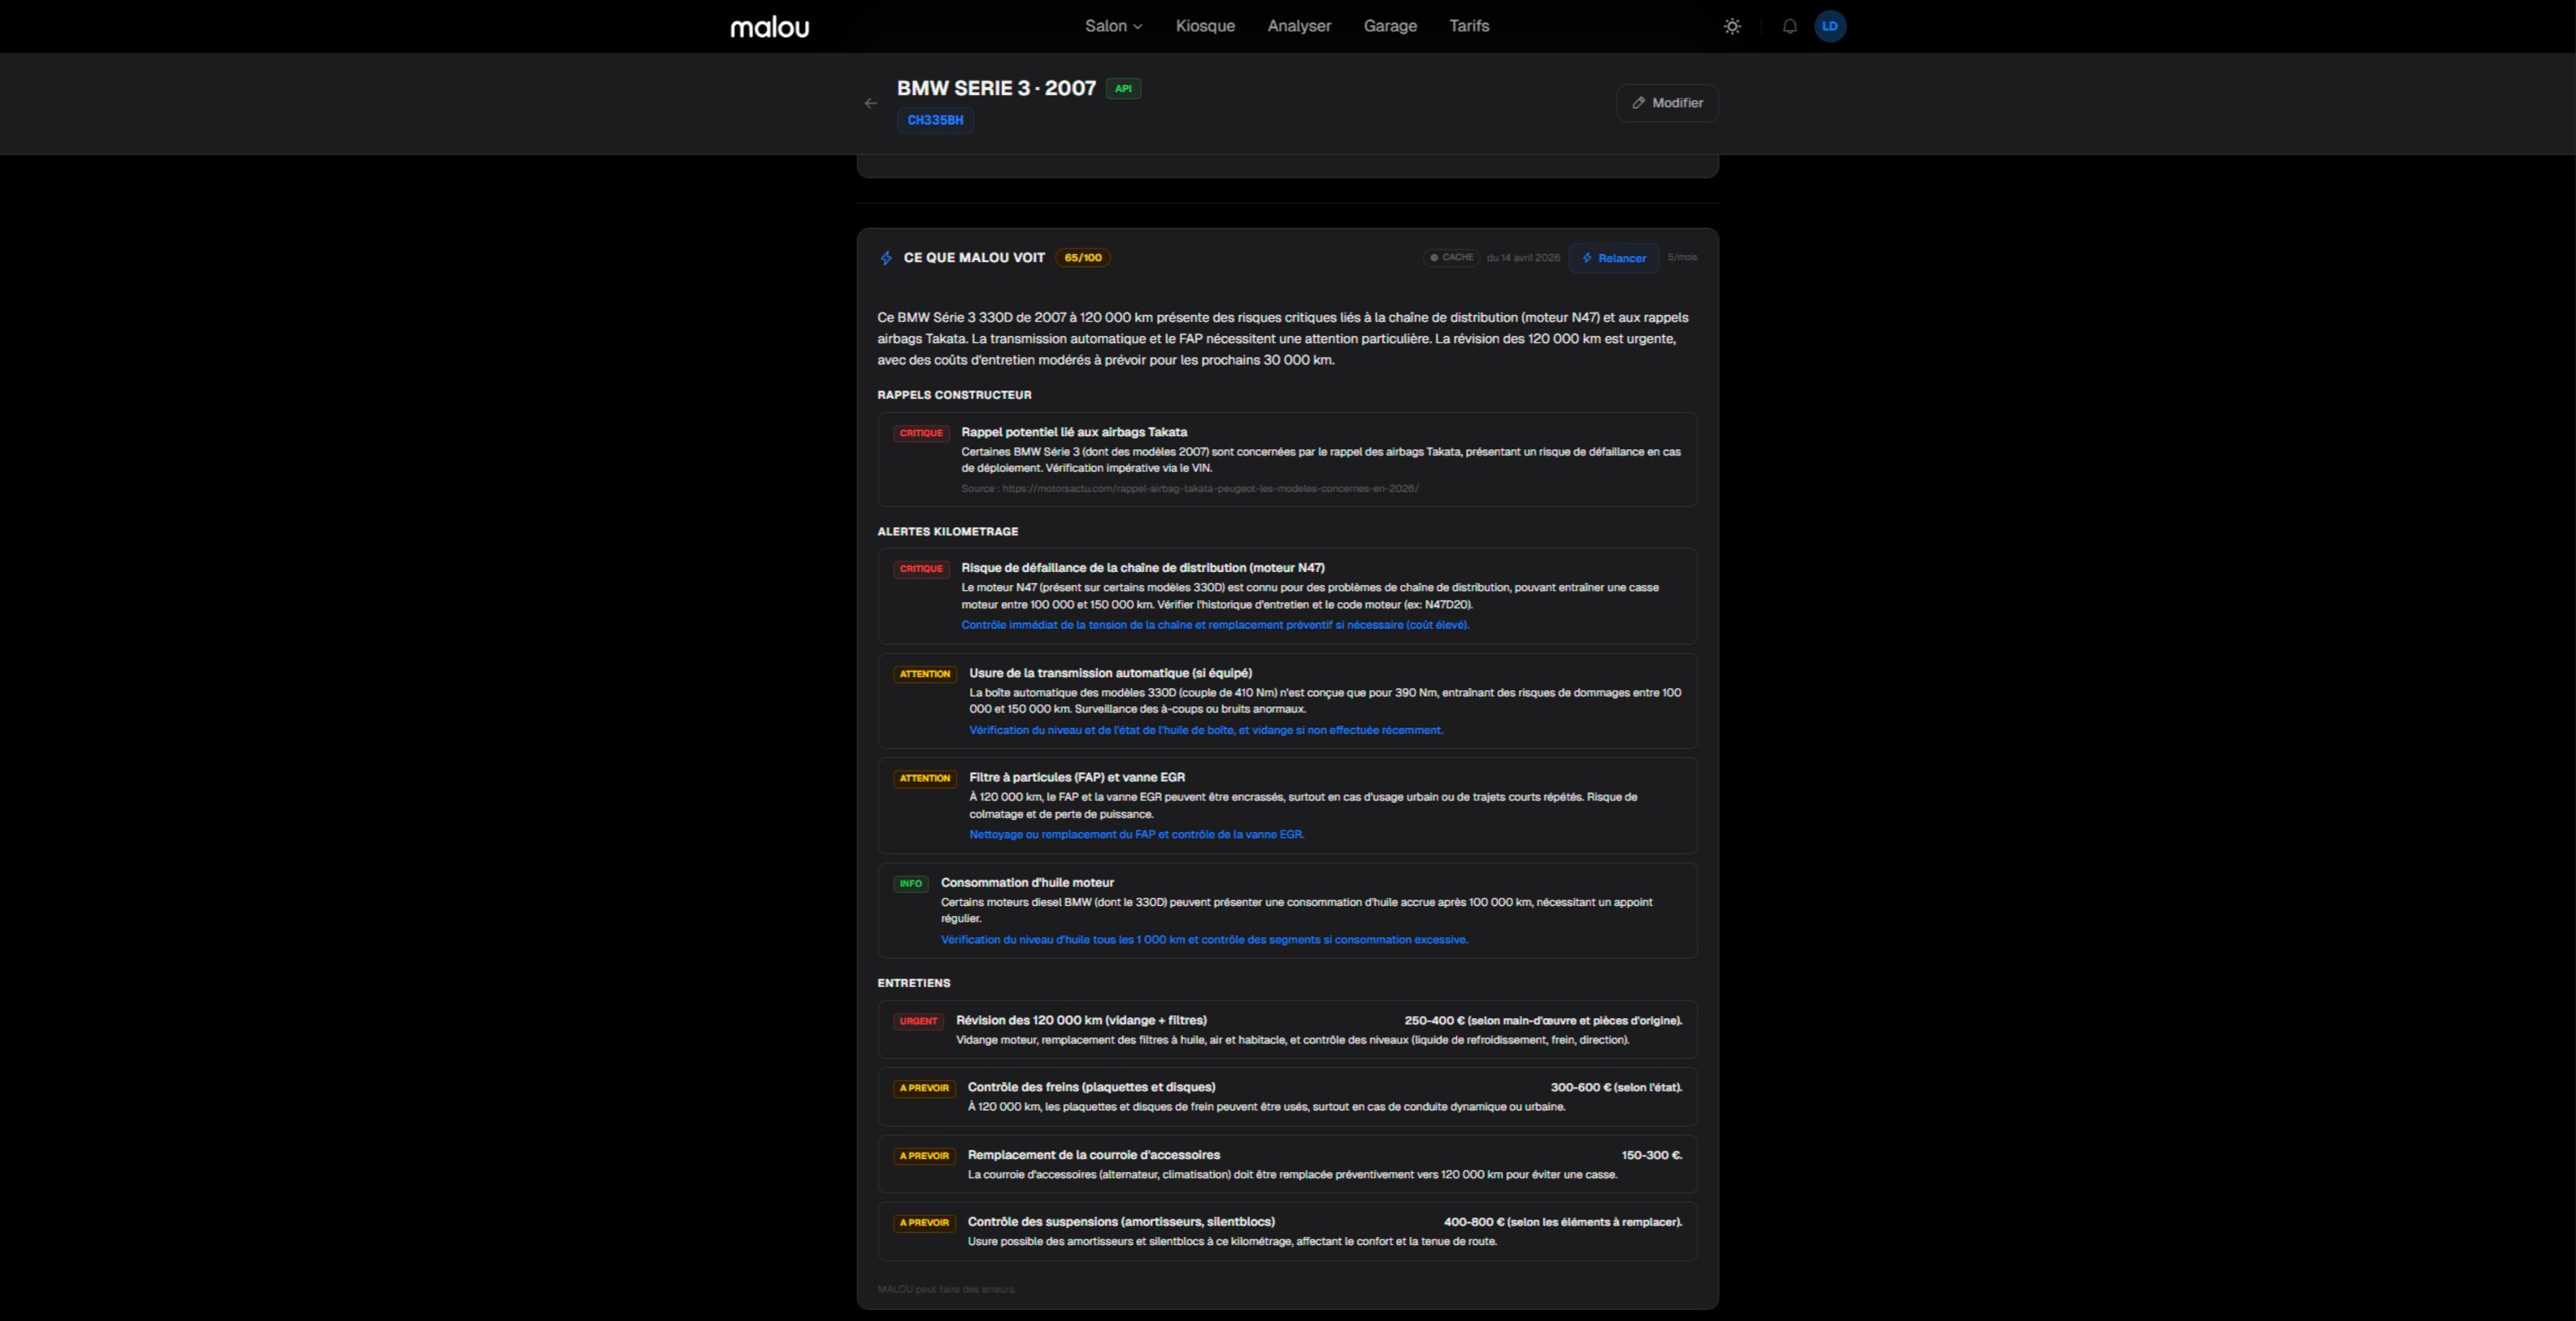Click the blue chain tension control recommendation
Image resolution: width=2576 pixels, height=1321 pixels.
(1215, 625)
